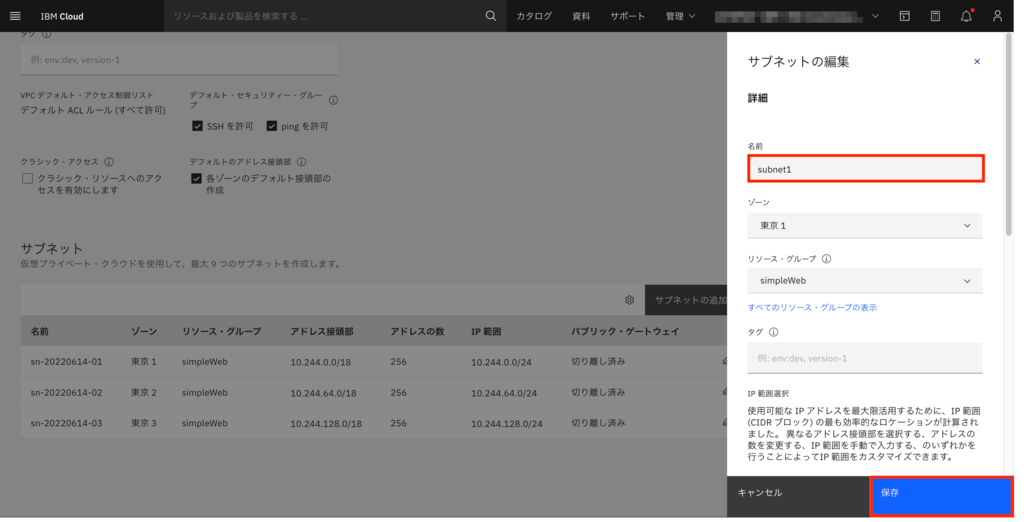Toggle 各ゾーンのデフォルト接頭部の作成 checkbox
Image resolution: width=1024 pixels, height=522 pixels.
pos(196,178)
